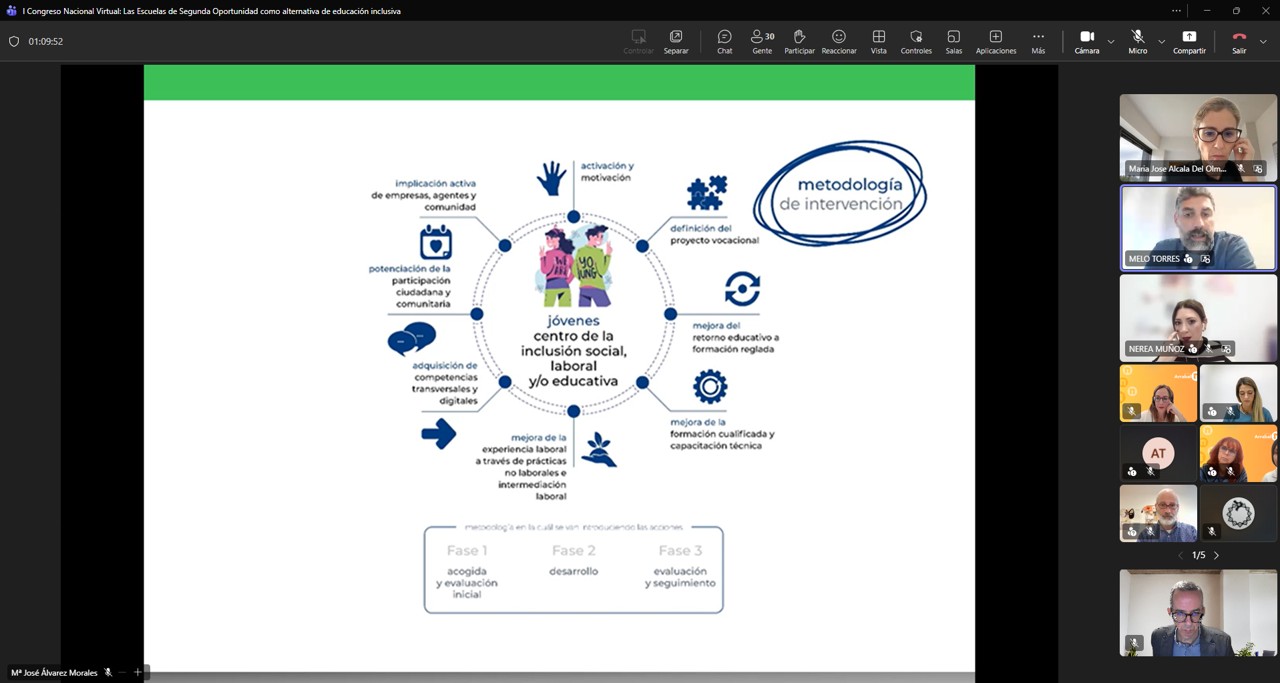Leave the meeting with Salir
The width and height of the screenshot is (1280, 683).
[1239, 41]
